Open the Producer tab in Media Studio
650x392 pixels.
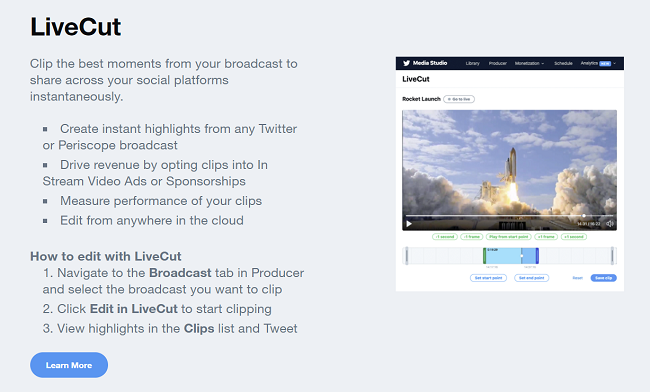click(497, 63)
